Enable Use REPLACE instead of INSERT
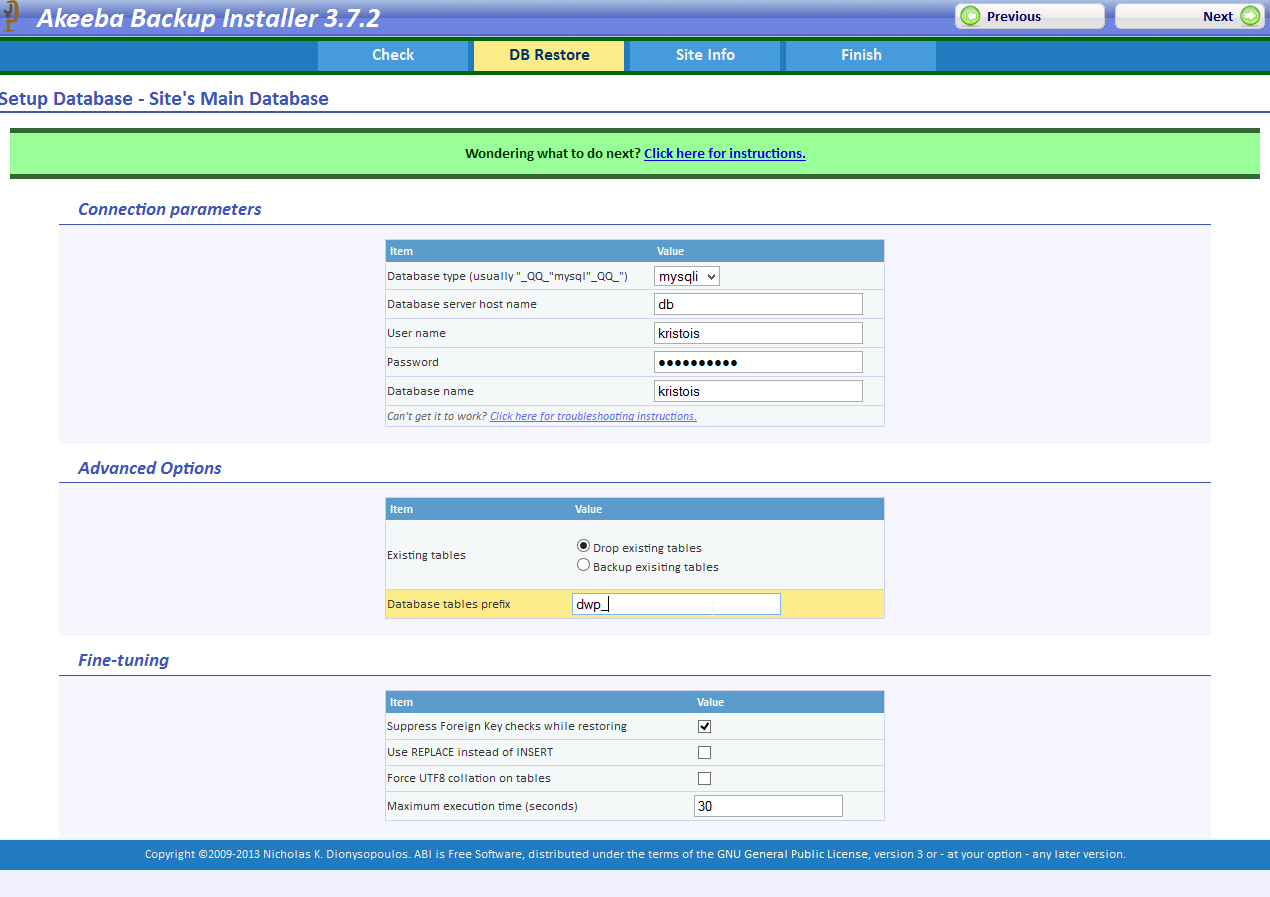Image resolution: width=1270 pixels, height=897 pixels. click(x=705, y=752)
